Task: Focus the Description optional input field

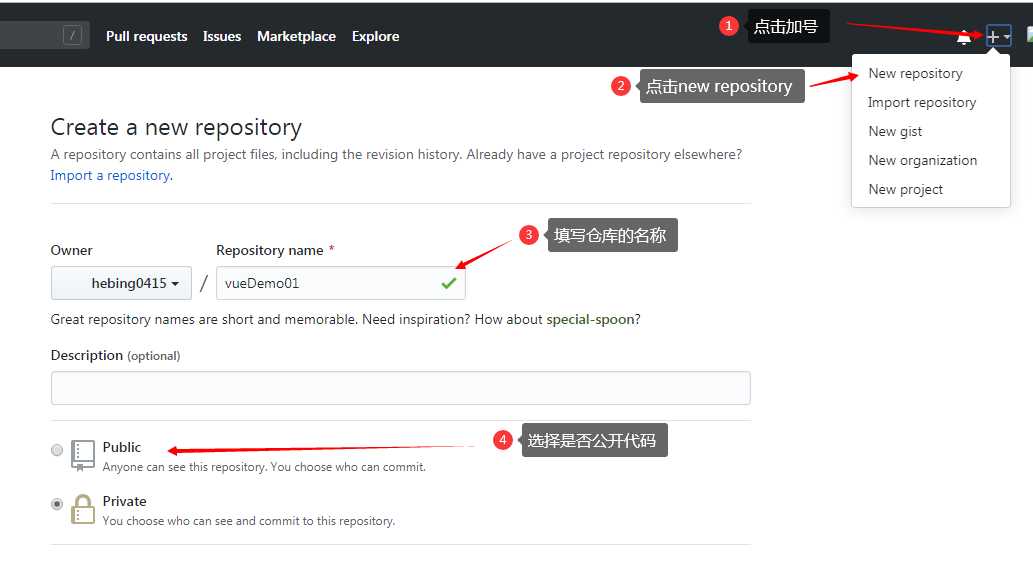Action: [x=401, y=388]
